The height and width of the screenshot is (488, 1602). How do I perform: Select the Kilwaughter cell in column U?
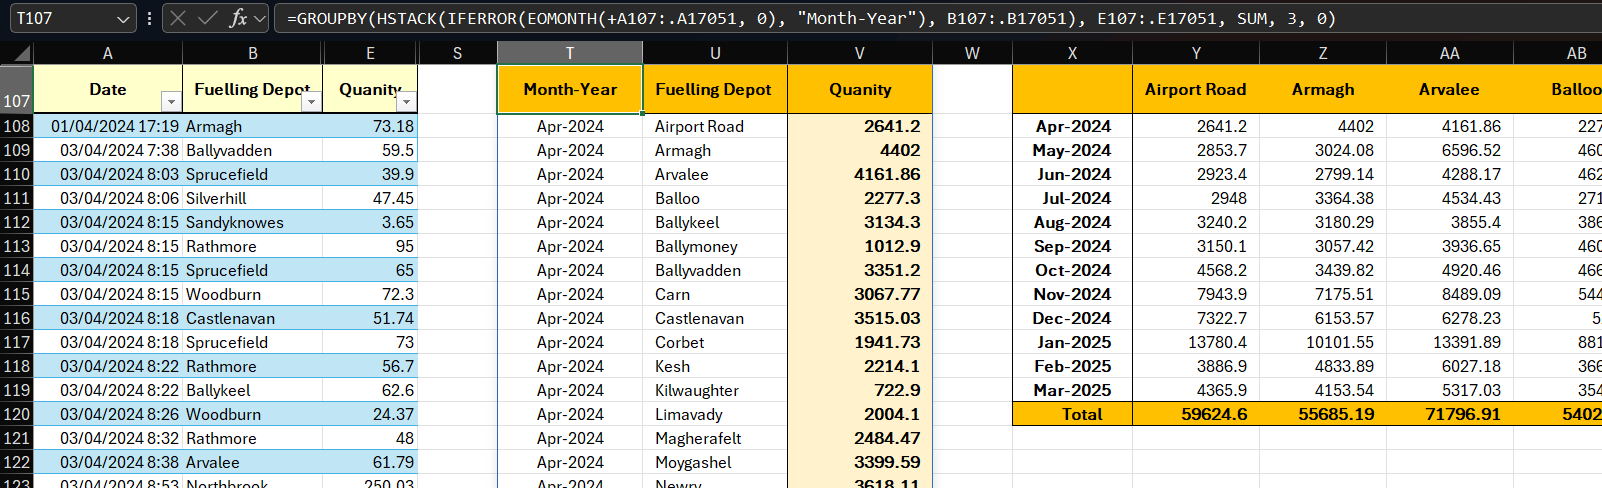point(715,390)
